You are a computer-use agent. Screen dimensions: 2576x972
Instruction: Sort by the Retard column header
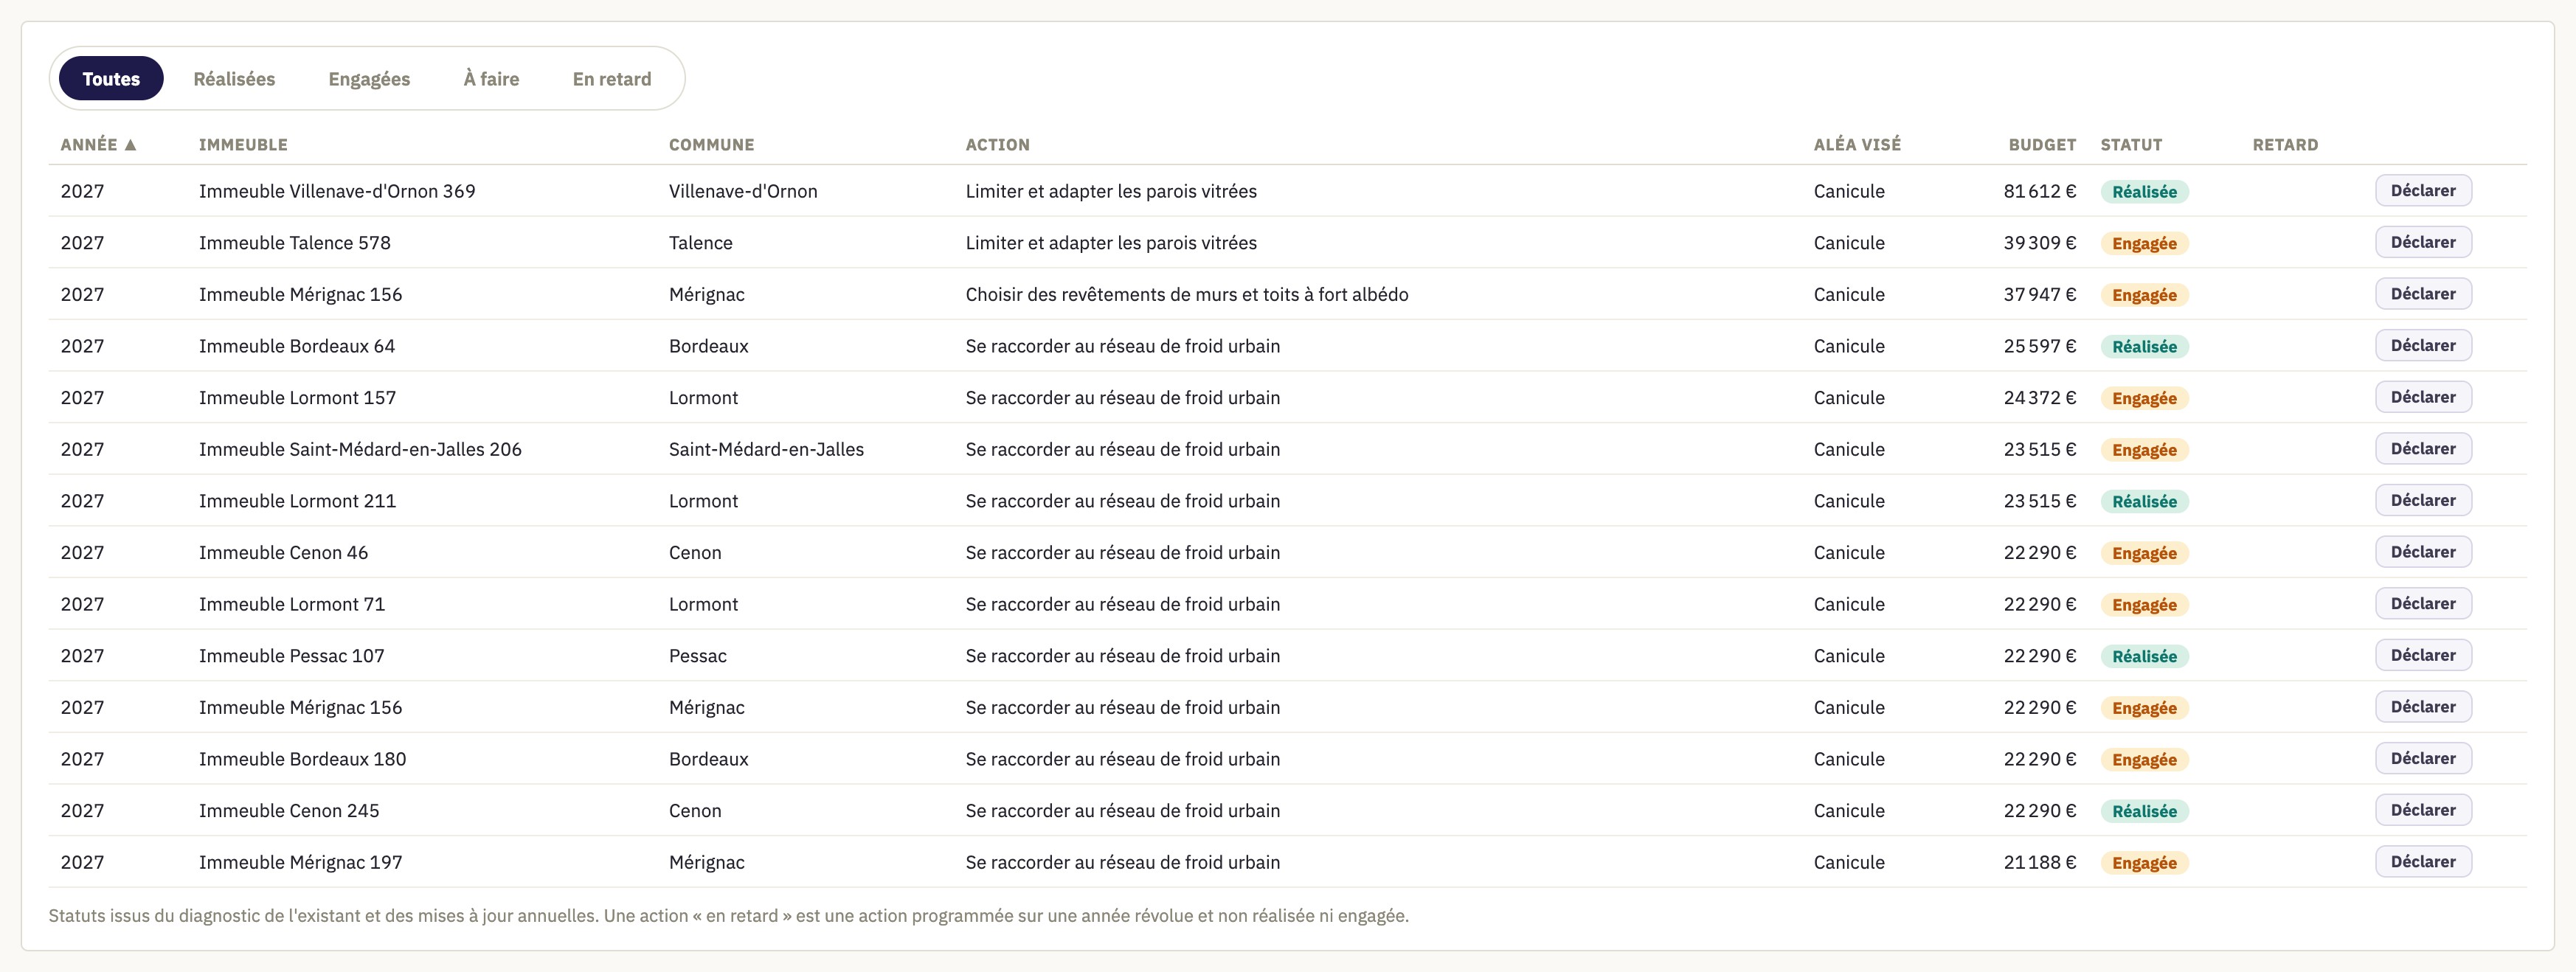(2285, 145)
